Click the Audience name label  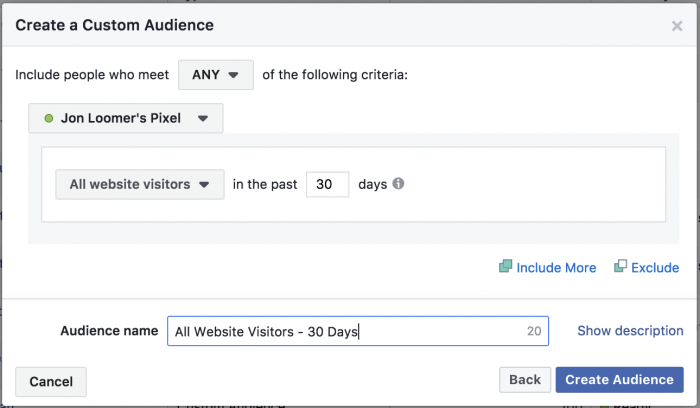click(x=109, y=331)
